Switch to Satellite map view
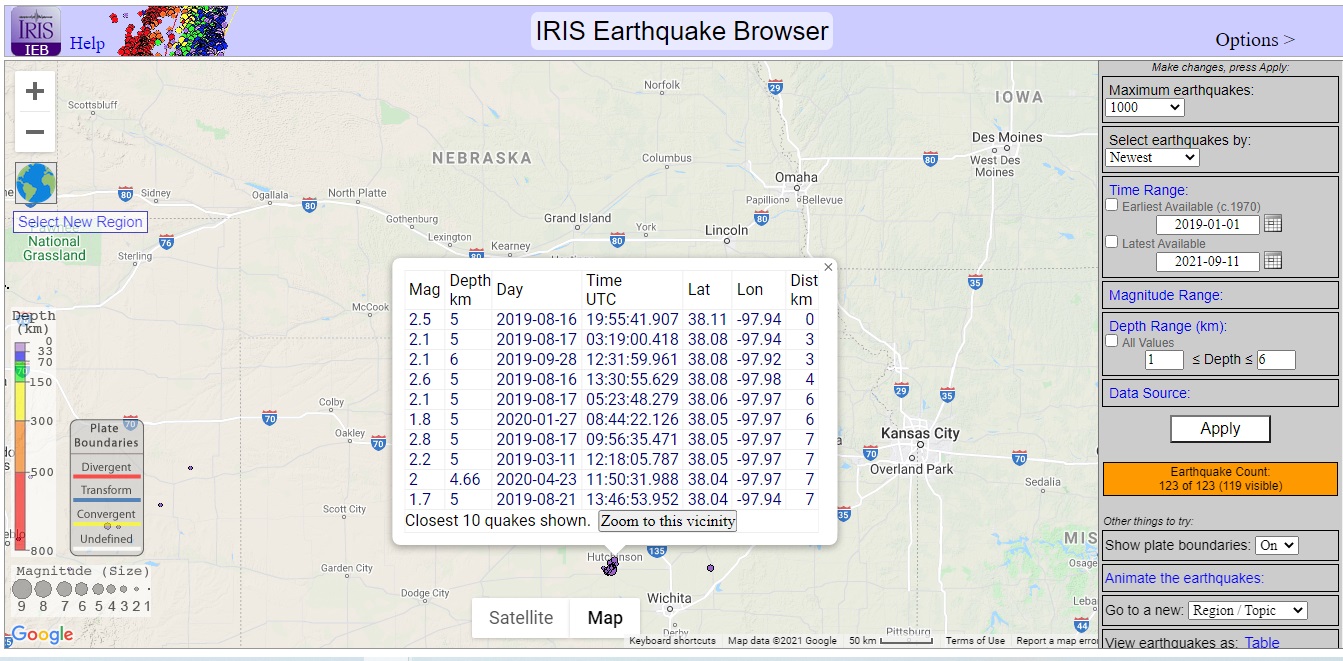 520,618
